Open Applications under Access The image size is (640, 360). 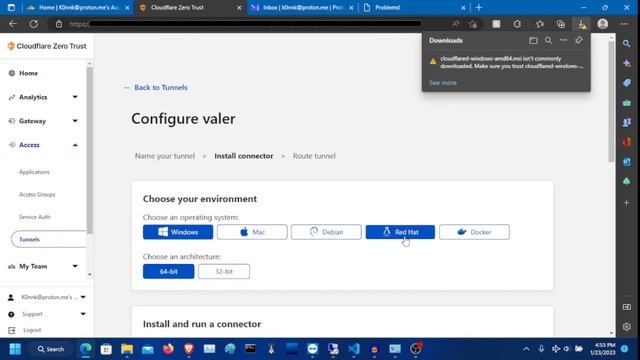pos(34,172)
